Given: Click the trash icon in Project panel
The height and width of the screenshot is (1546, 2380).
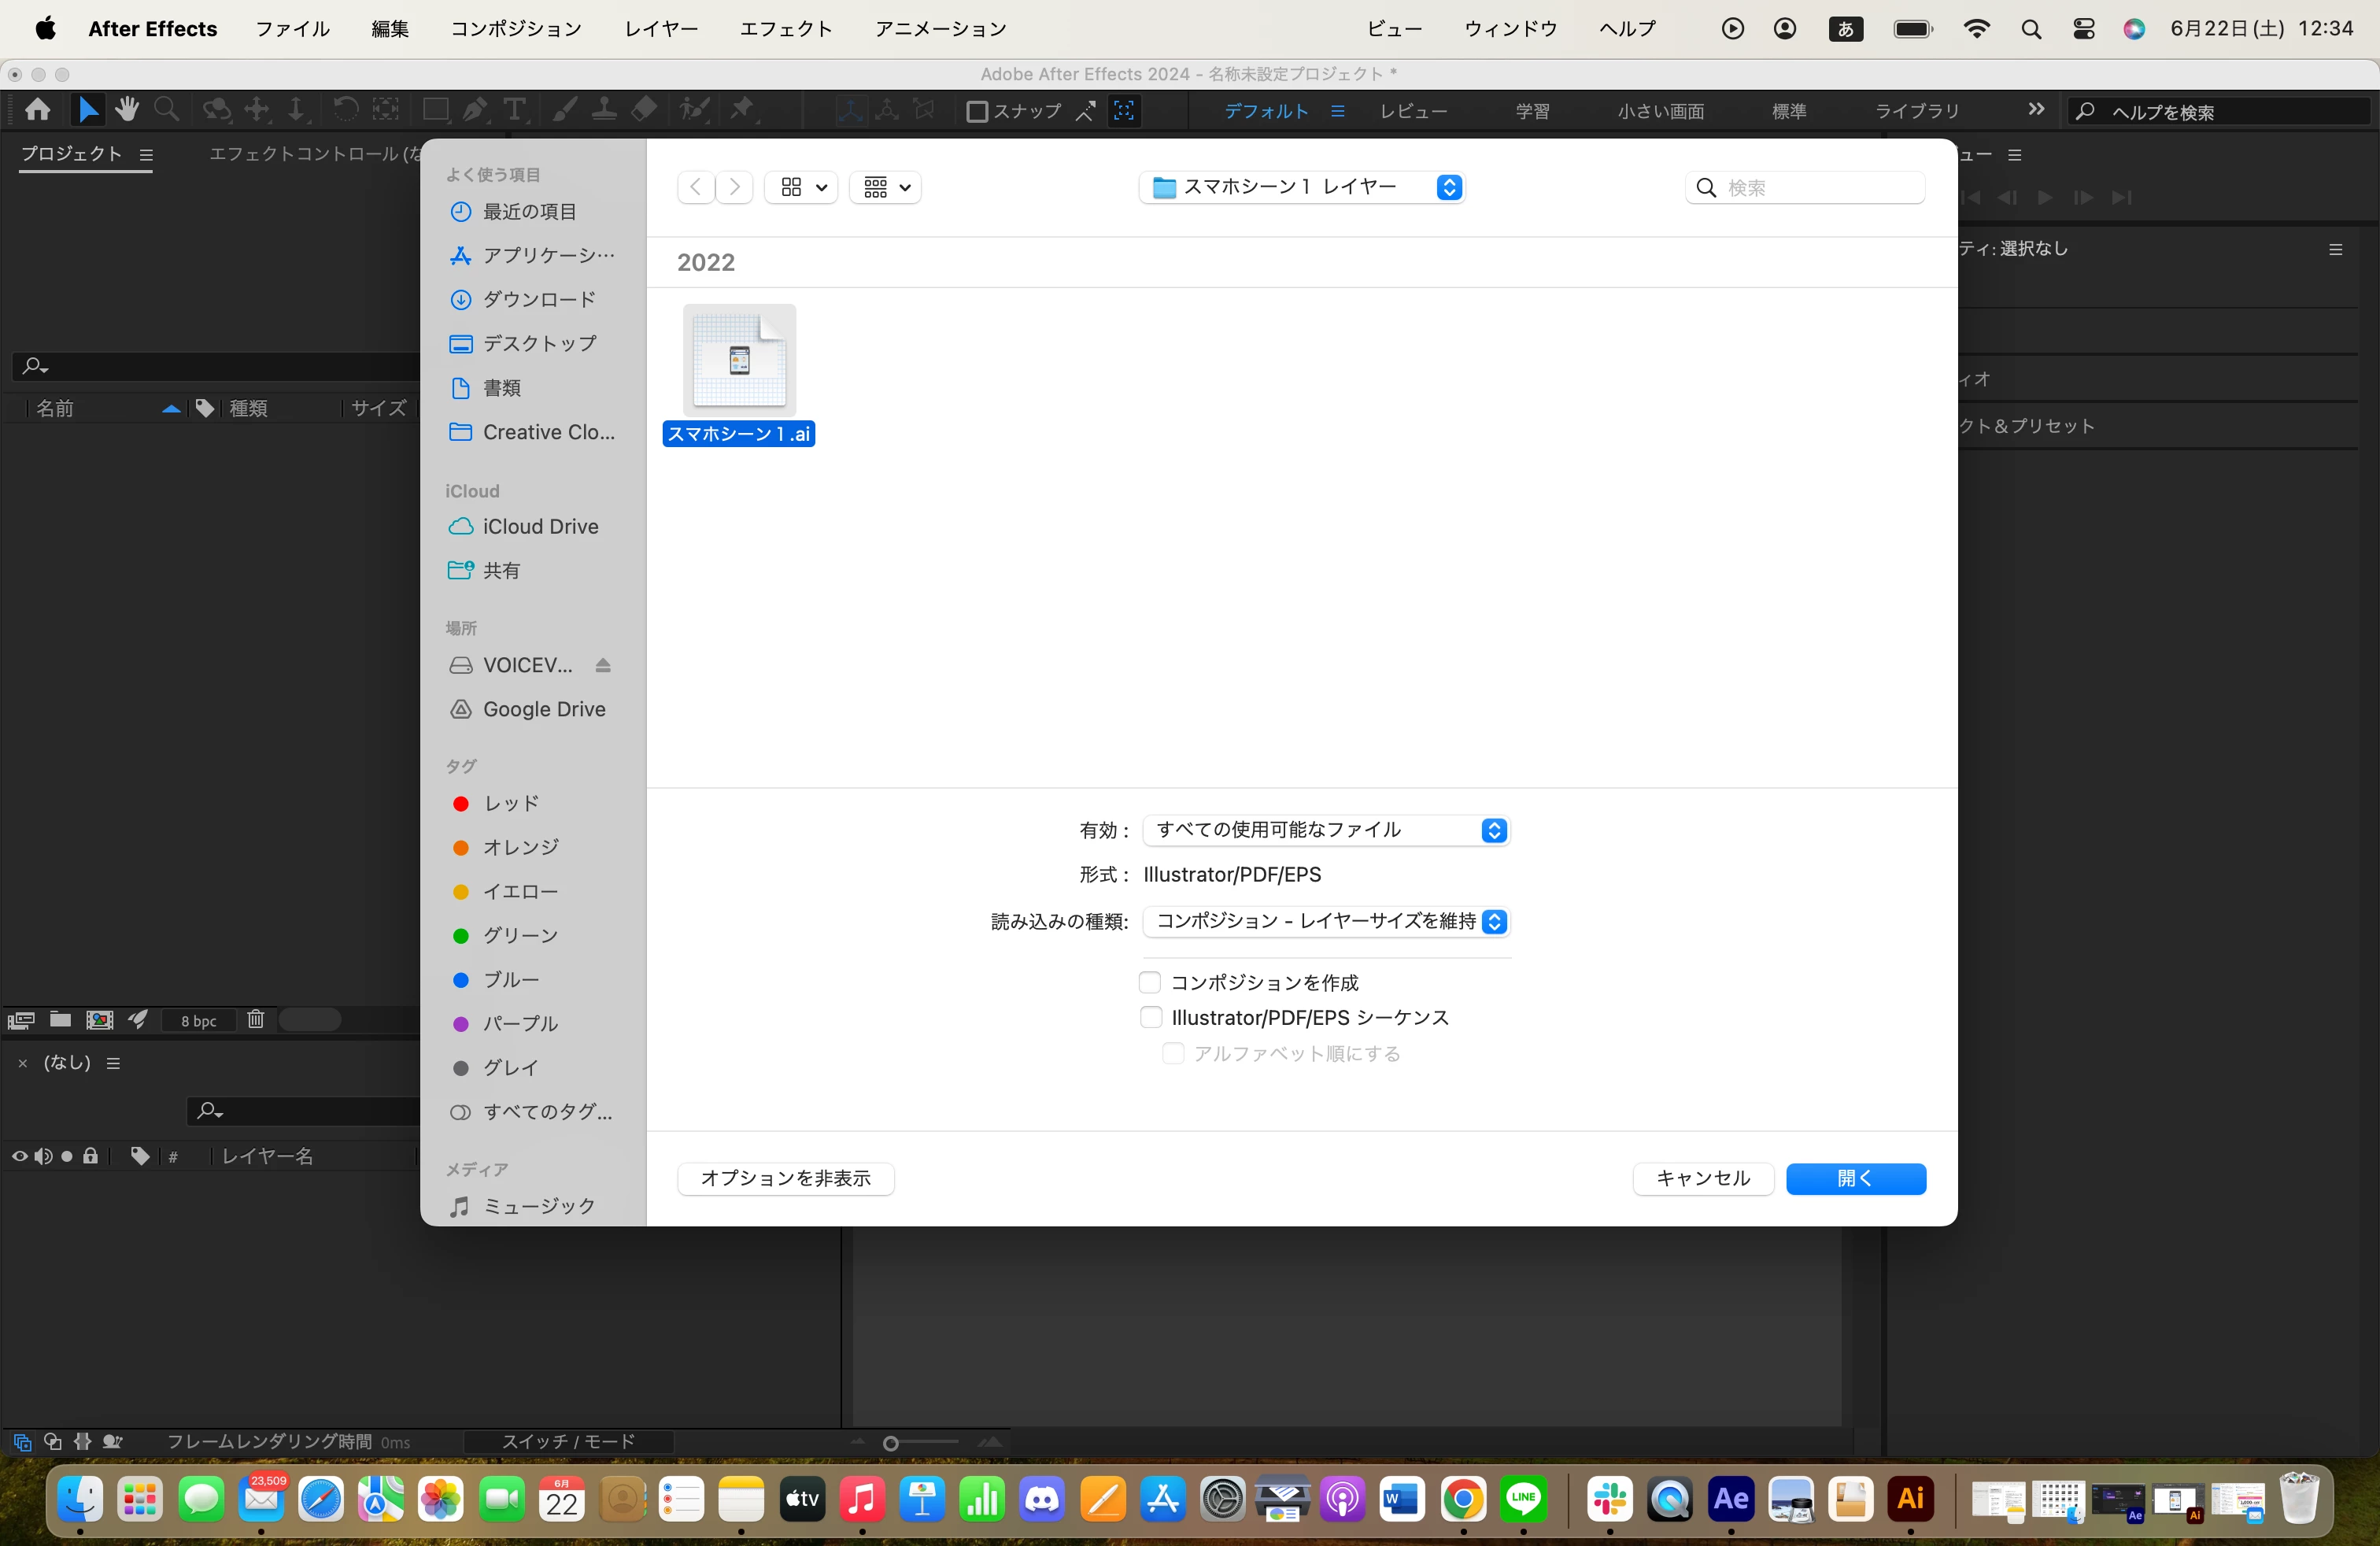Looking at the screenshot, I should click(x=256, y=1019).
